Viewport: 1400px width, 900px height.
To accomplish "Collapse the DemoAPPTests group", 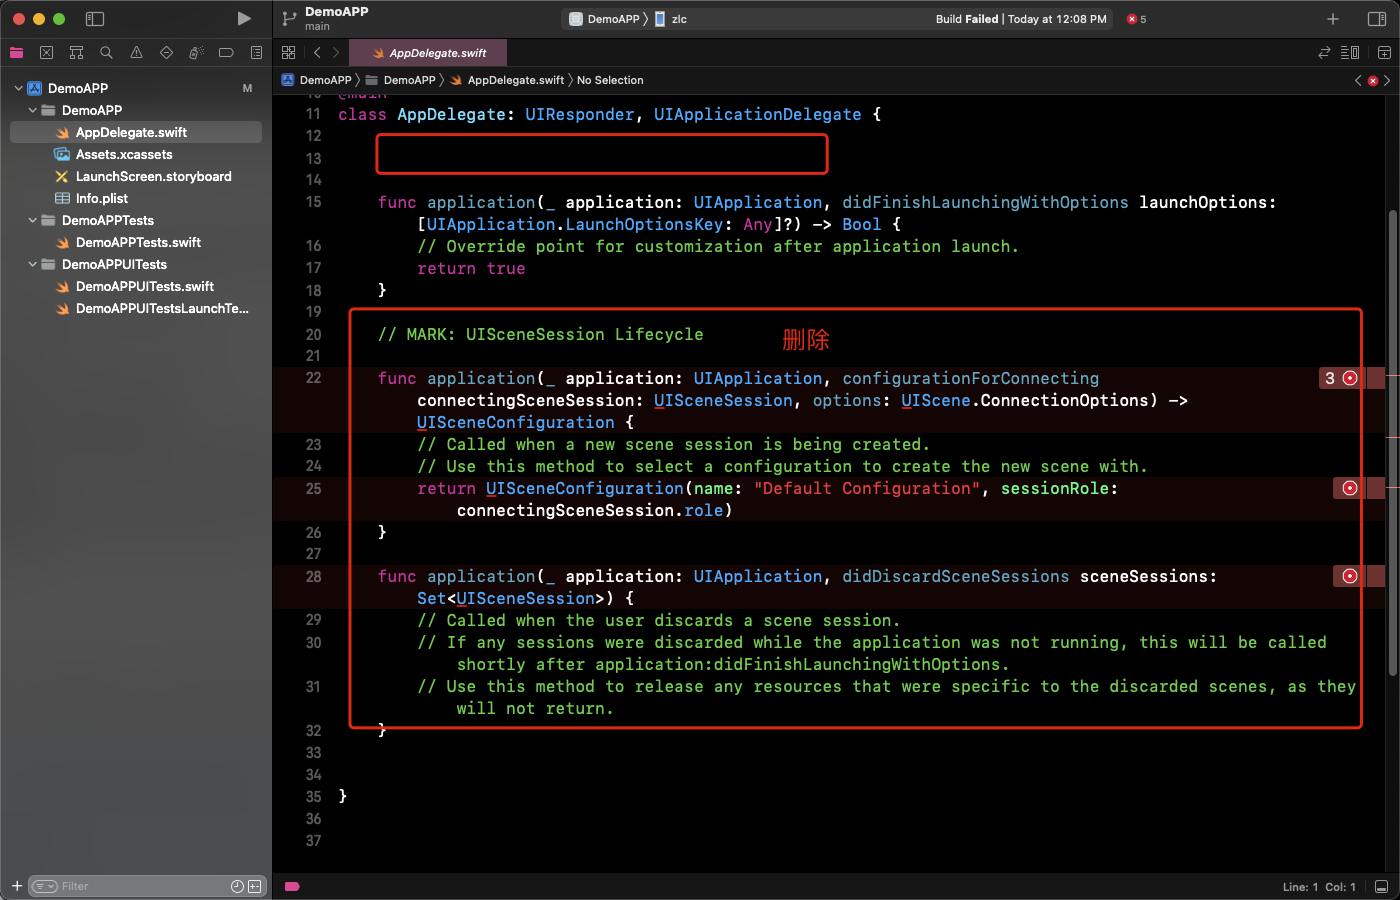I will point(32,220).
